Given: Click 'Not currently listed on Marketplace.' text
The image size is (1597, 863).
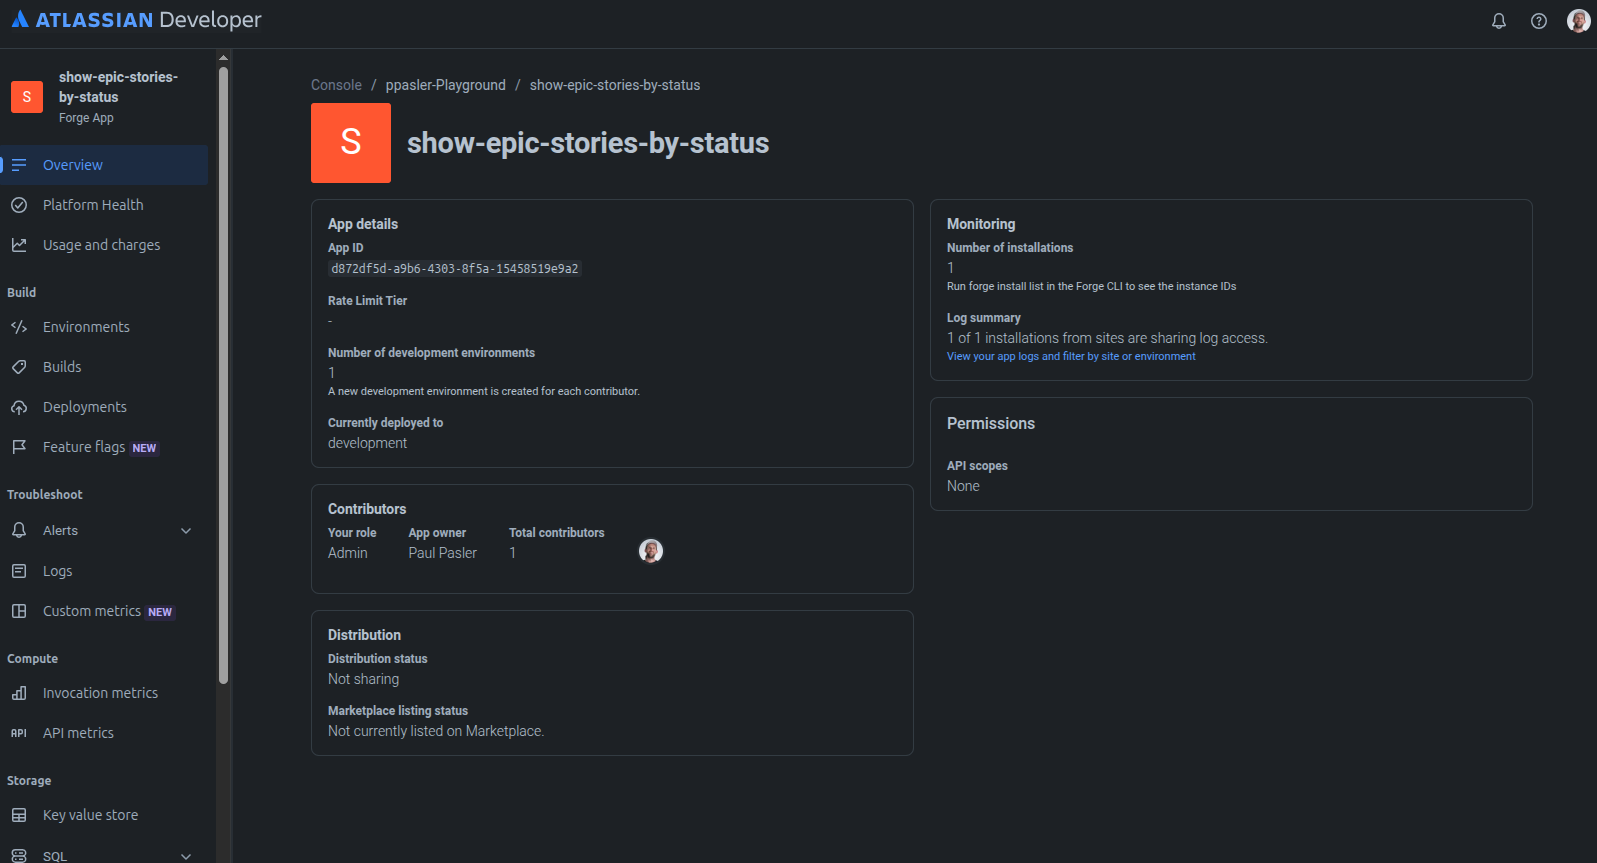Looking at the screenshot, I should (x=436, y=731).
